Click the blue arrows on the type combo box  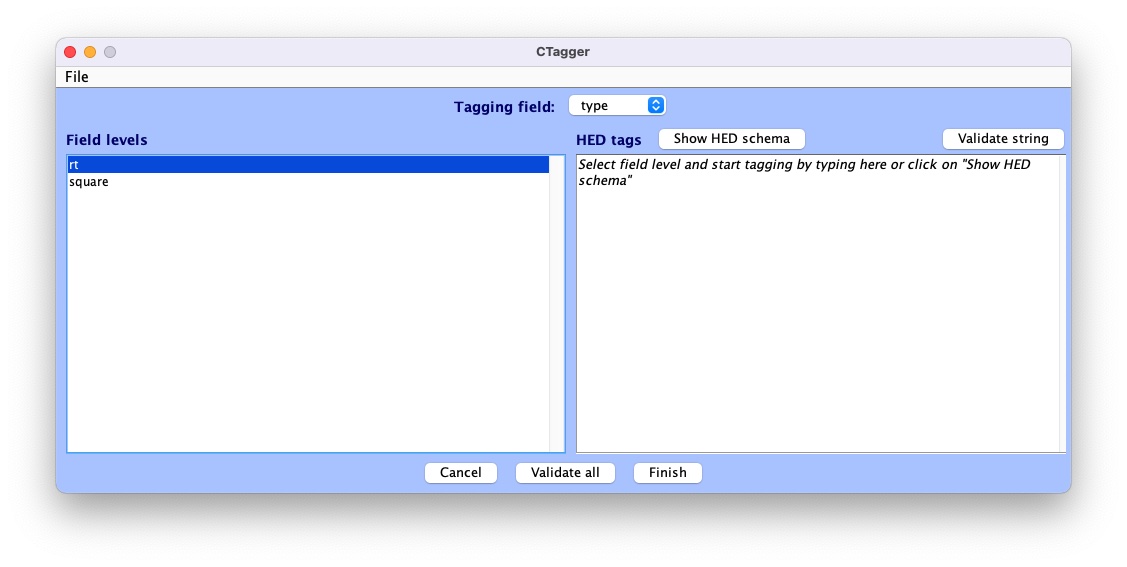click(655, 106)
